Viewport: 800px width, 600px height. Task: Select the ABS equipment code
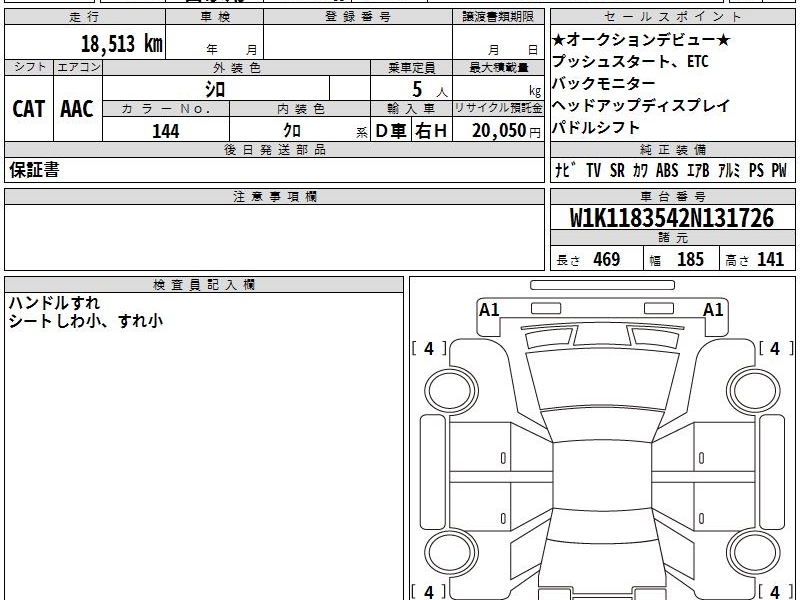pos(667,170)
